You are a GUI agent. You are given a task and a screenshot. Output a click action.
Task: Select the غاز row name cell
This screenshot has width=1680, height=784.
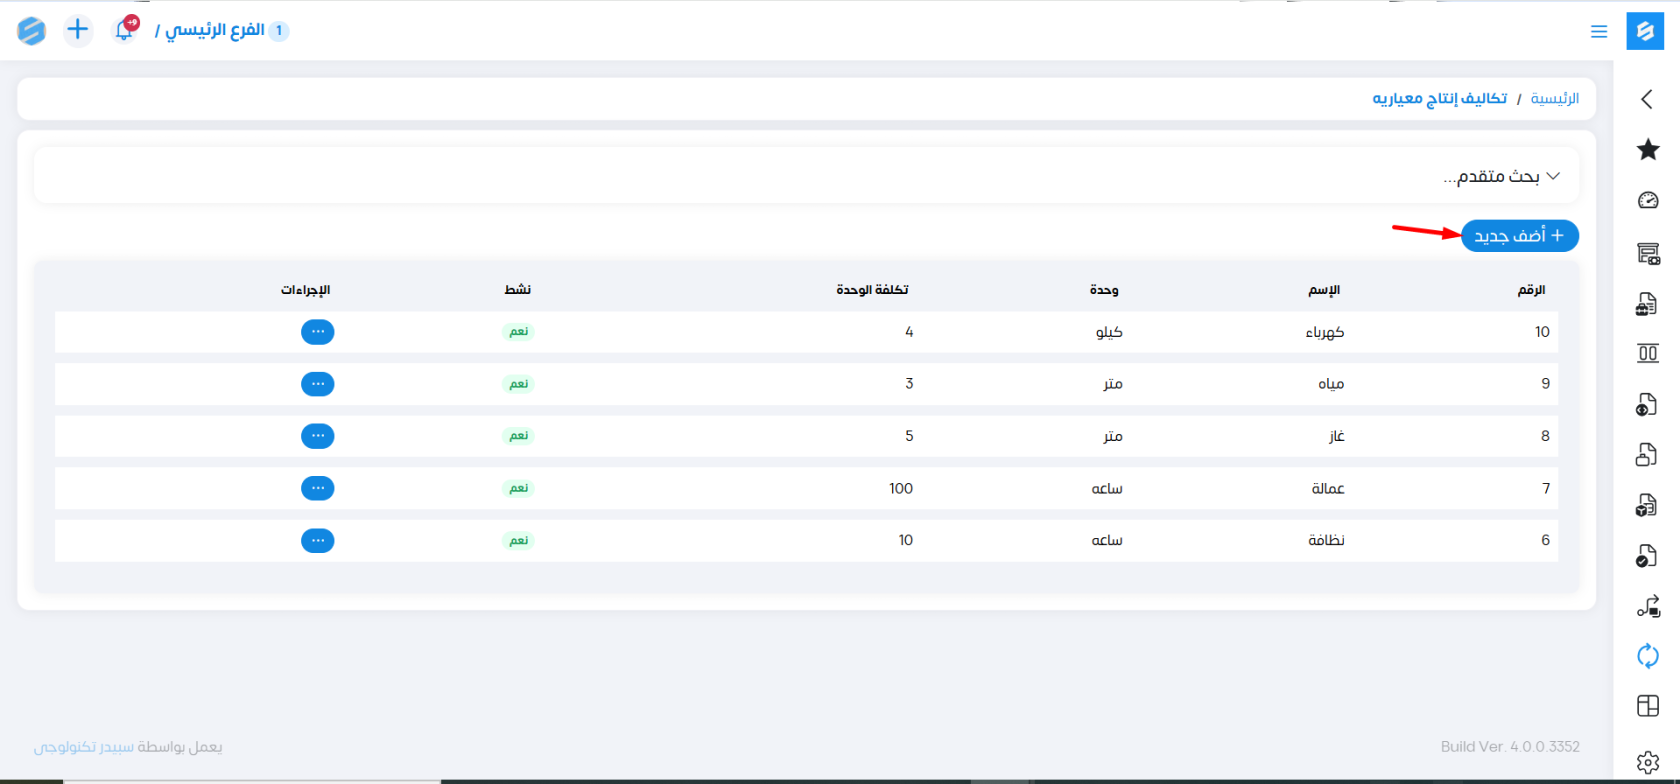1336,436
